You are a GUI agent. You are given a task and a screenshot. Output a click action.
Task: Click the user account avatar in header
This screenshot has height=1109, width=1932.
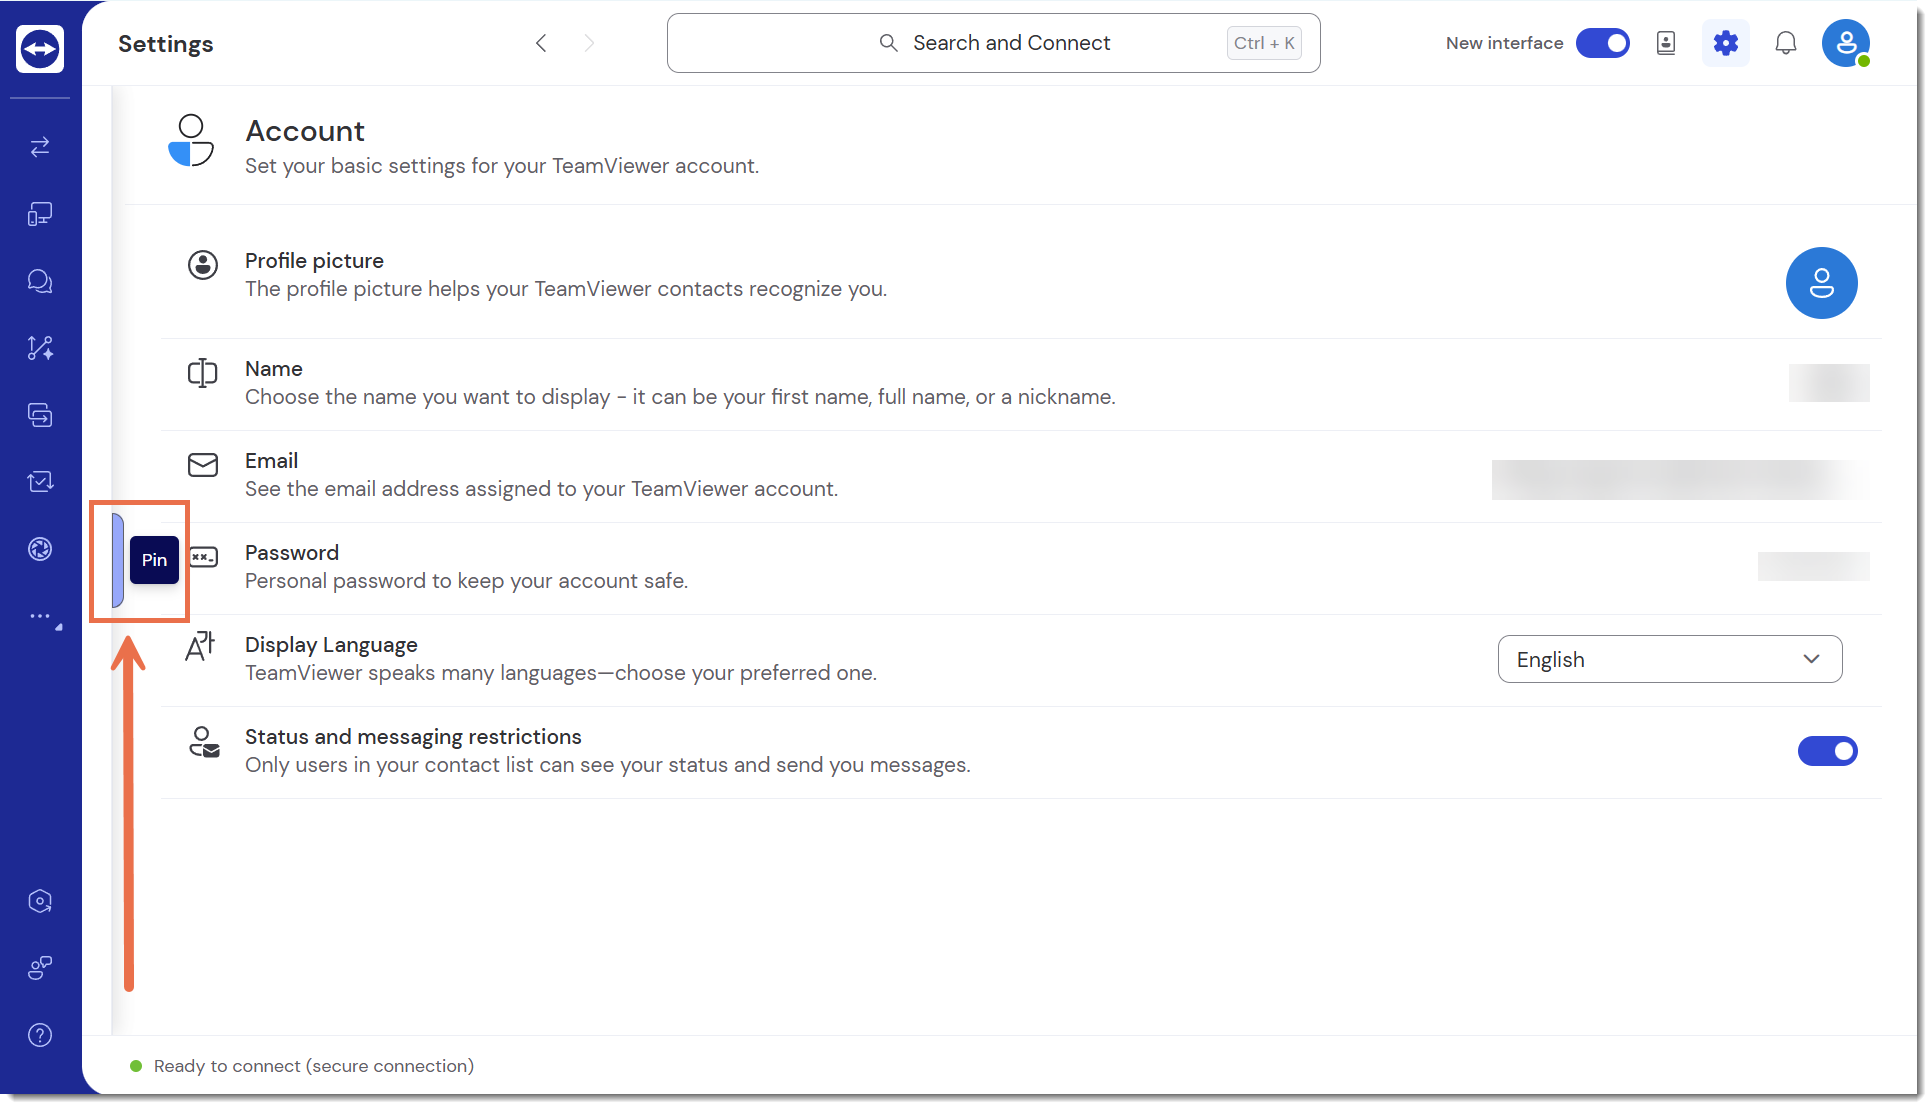point(1845,43)
